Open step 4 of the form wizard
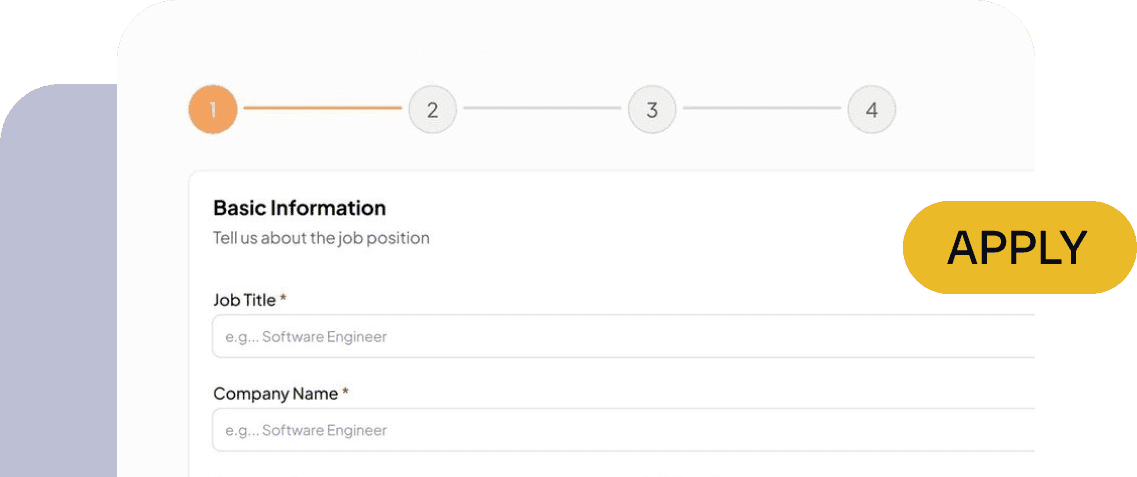The width and height of the screenshot is (1137, 477). pos(872,109)
